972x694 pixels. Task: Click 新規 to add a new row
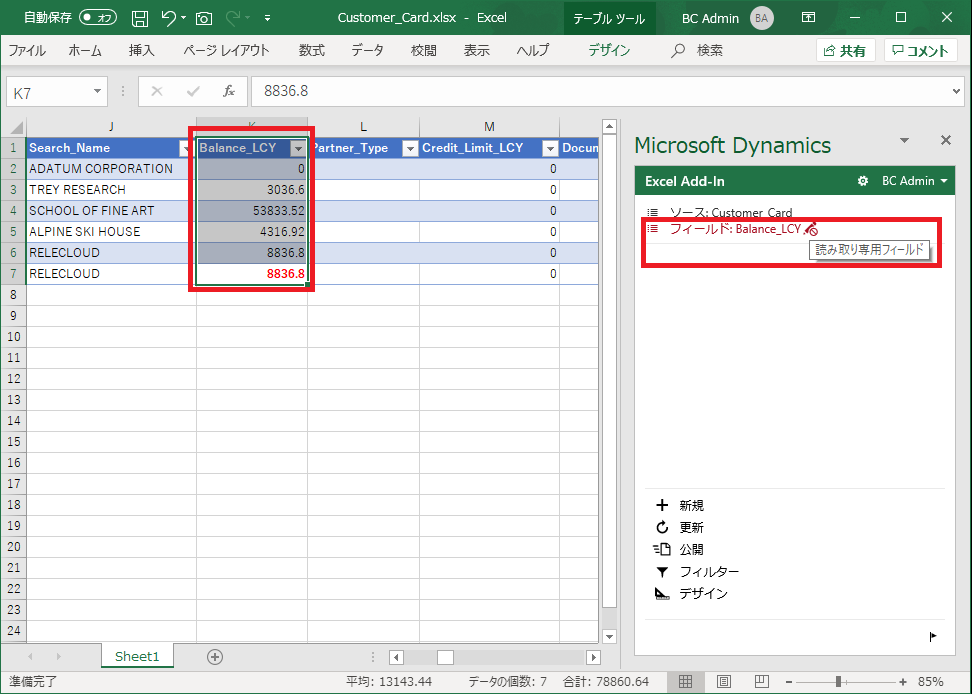679,505
